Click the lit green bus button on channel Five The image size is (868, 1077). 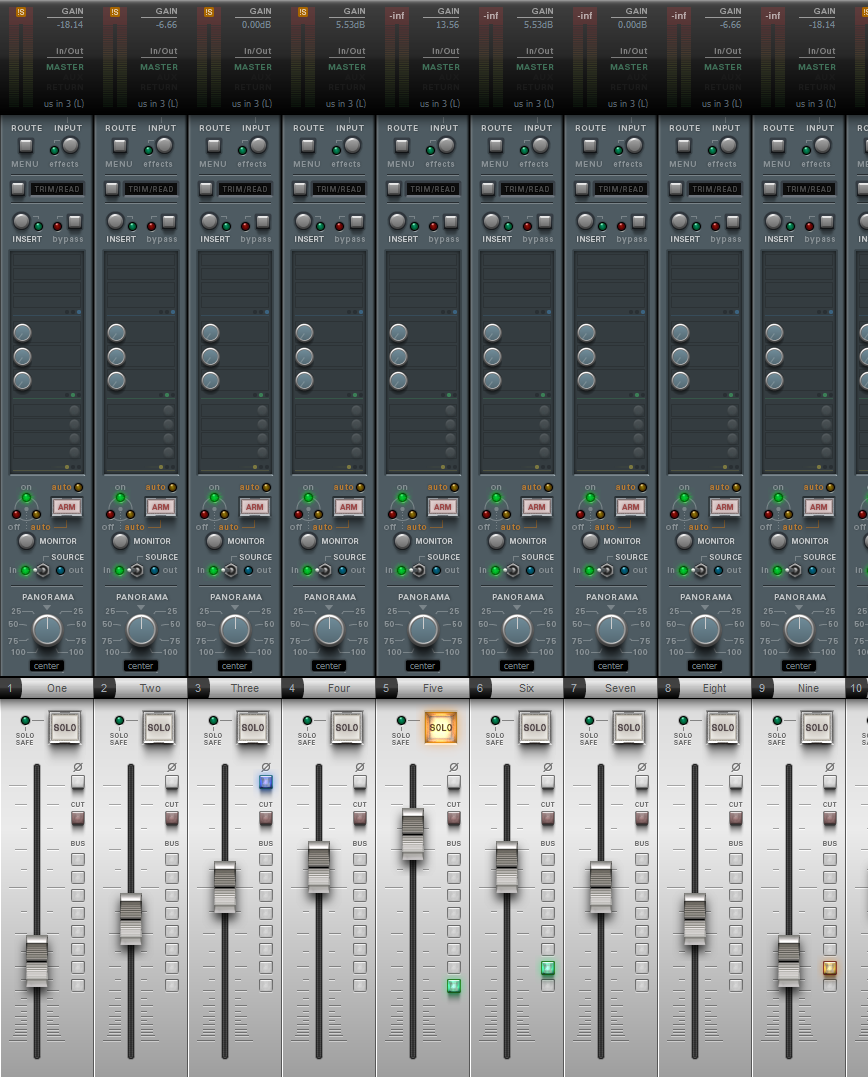[454, 985]
